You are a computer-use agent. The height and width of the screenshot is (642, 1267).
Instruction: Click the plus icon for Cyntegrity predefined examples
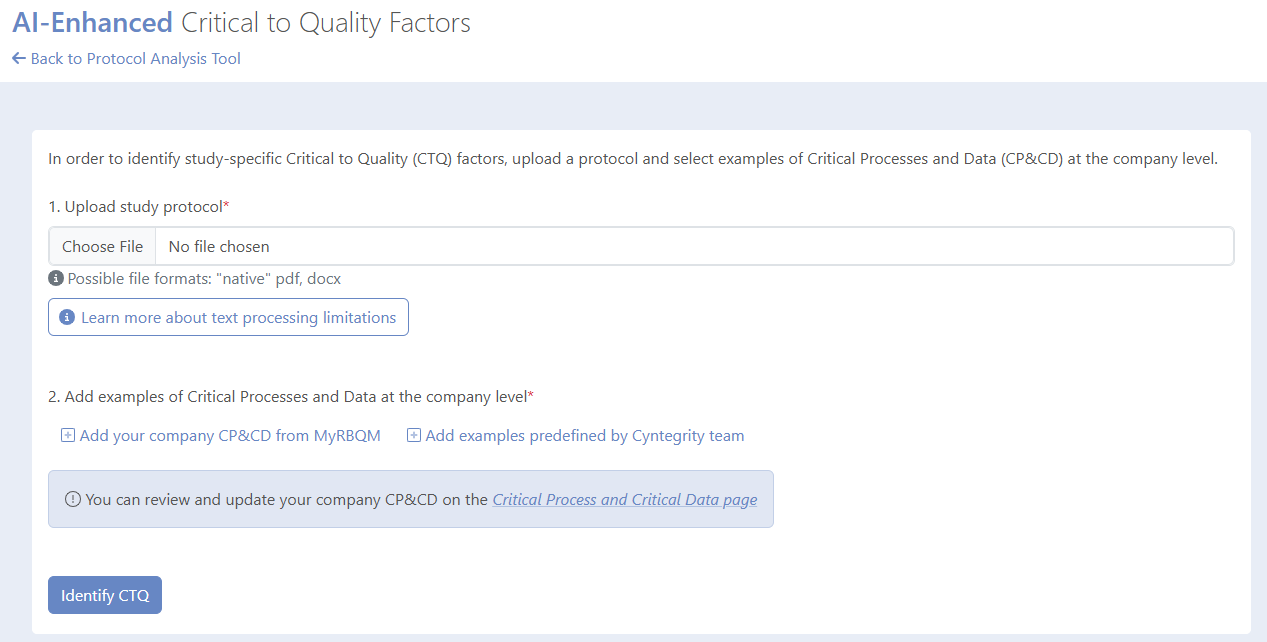(414, 436)
